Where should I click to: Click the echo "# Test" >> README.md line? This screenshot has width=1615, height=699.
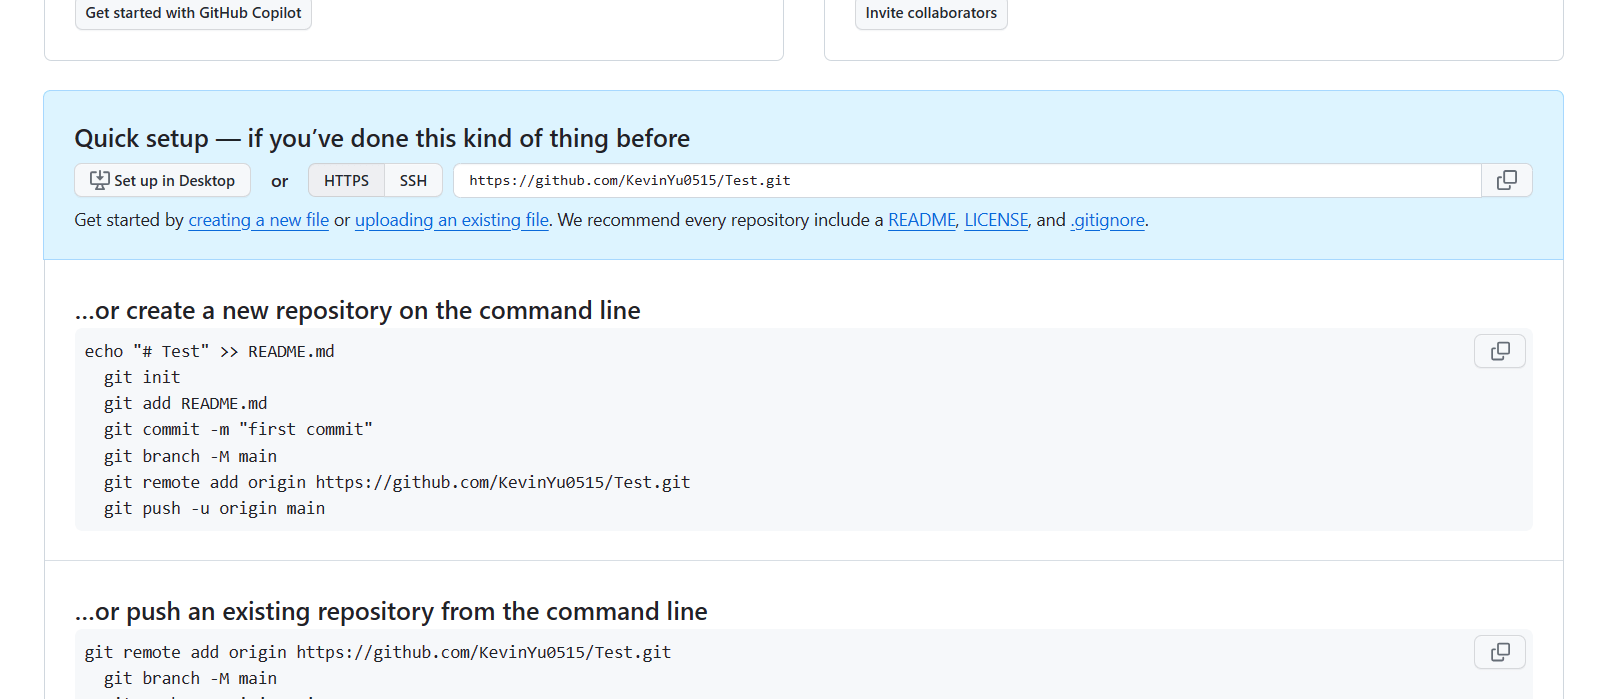[210, 351]
